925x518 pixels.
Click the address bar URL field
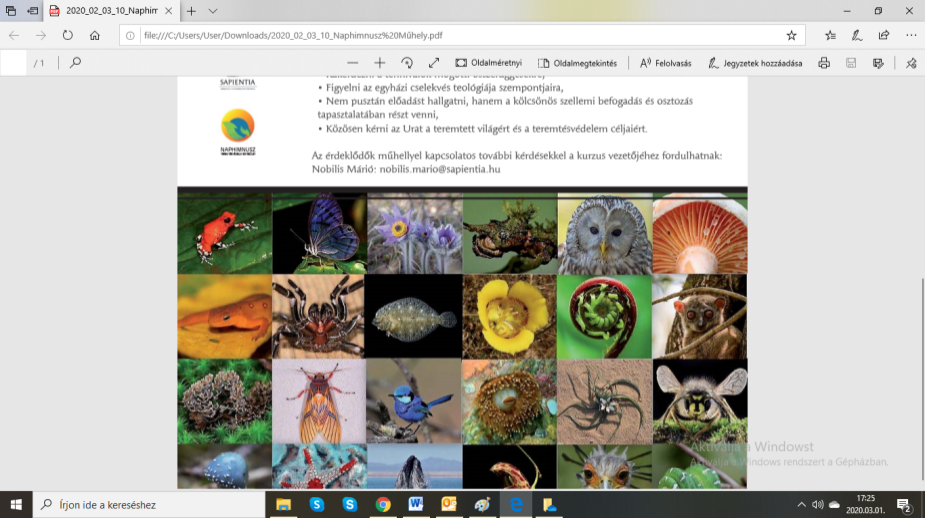point(462,35)
